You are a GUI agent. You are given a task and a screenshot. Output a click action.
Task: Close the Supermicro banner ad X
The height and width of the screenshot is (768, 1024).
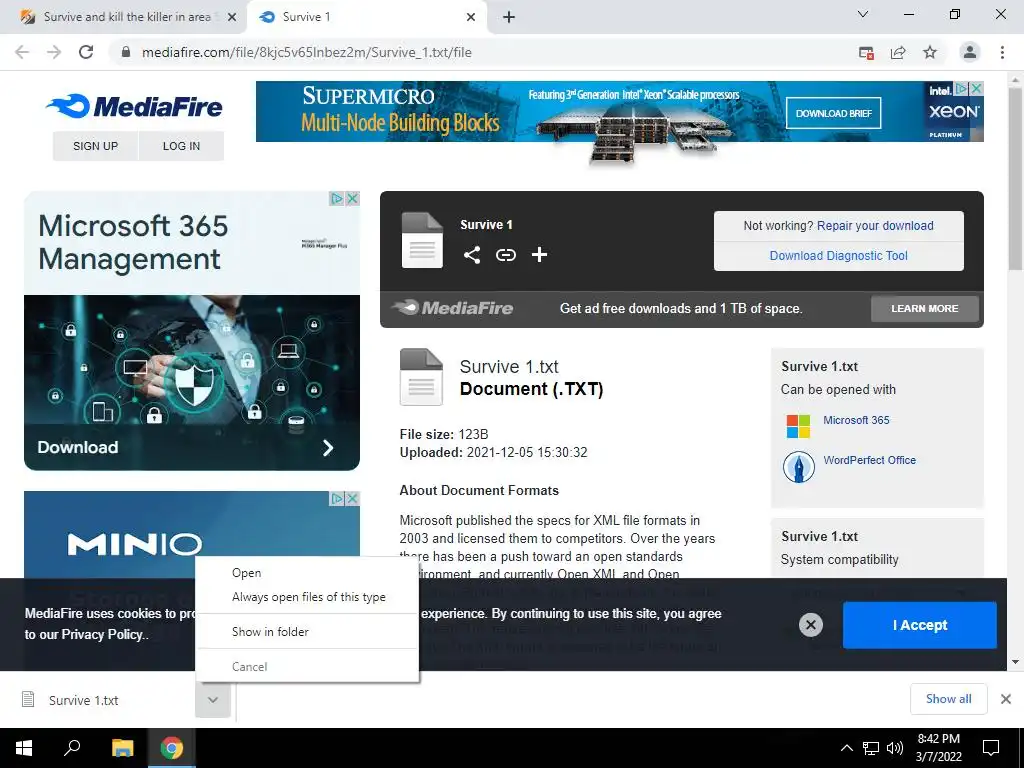pyautogui.click(x=976, y=88)
